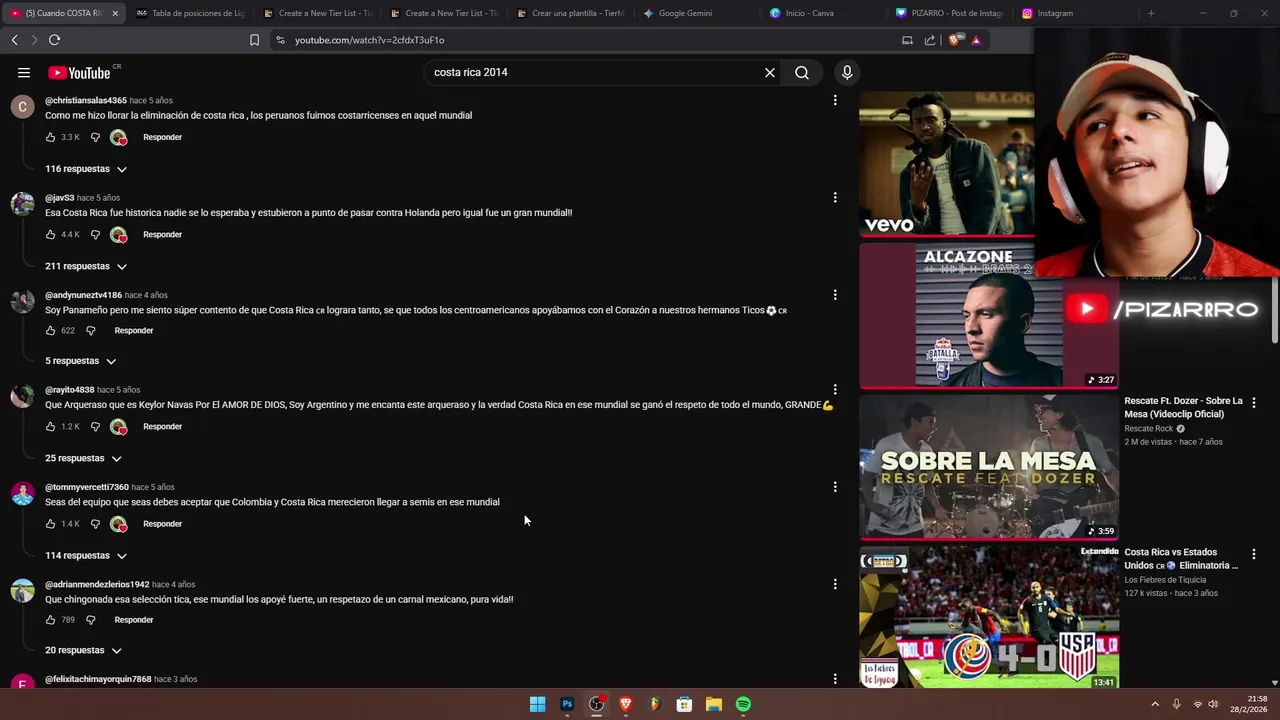The width and height of the screenshot is (1280, 720).
Task: Open the YouTube guide hamburger menu
Action: [24, 72]
